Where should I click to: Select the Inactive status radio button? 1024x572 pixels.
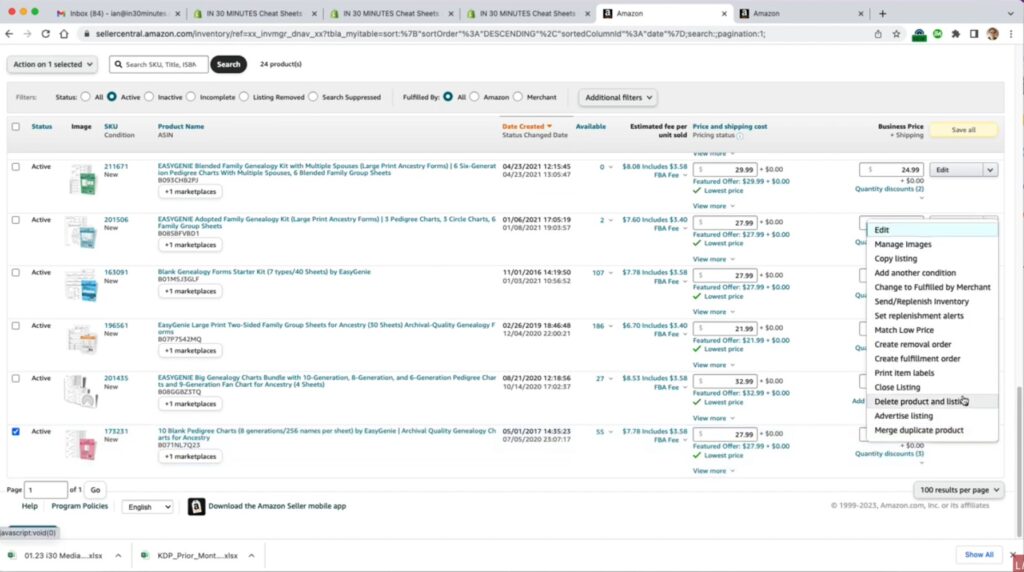point(150,97)
